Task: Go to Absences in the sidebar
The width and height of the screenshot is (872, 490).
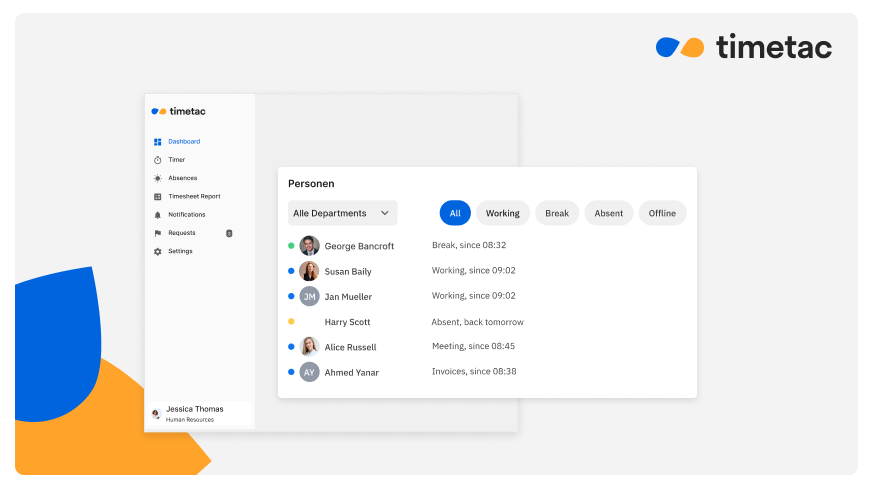Action: click(x=183, y=179)
